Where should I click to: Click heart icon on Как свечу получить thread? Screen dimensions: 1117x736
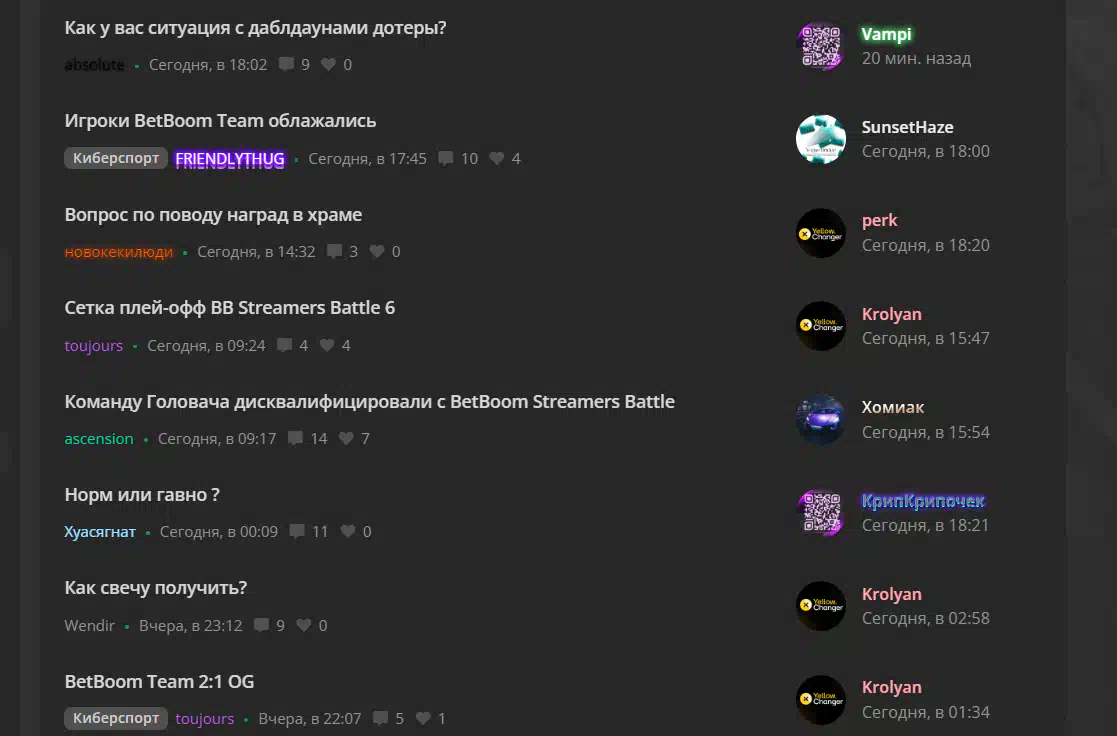[x=304, y=625]
